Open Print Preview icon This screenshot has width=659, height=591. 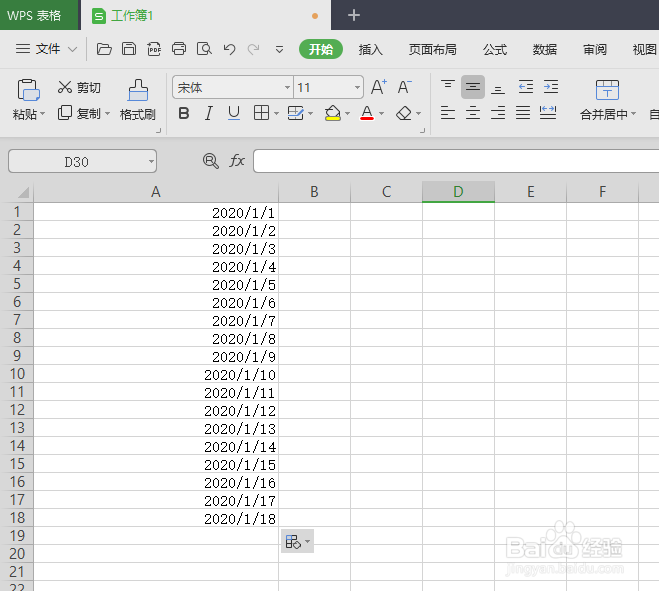click(204, 49)
